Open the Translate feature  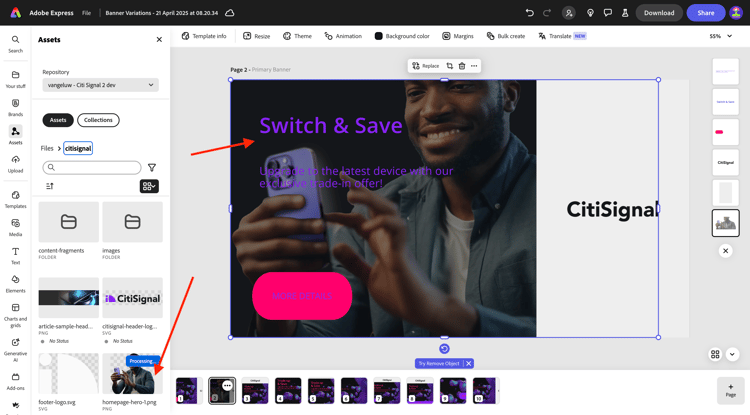click(x=562, y=36)
